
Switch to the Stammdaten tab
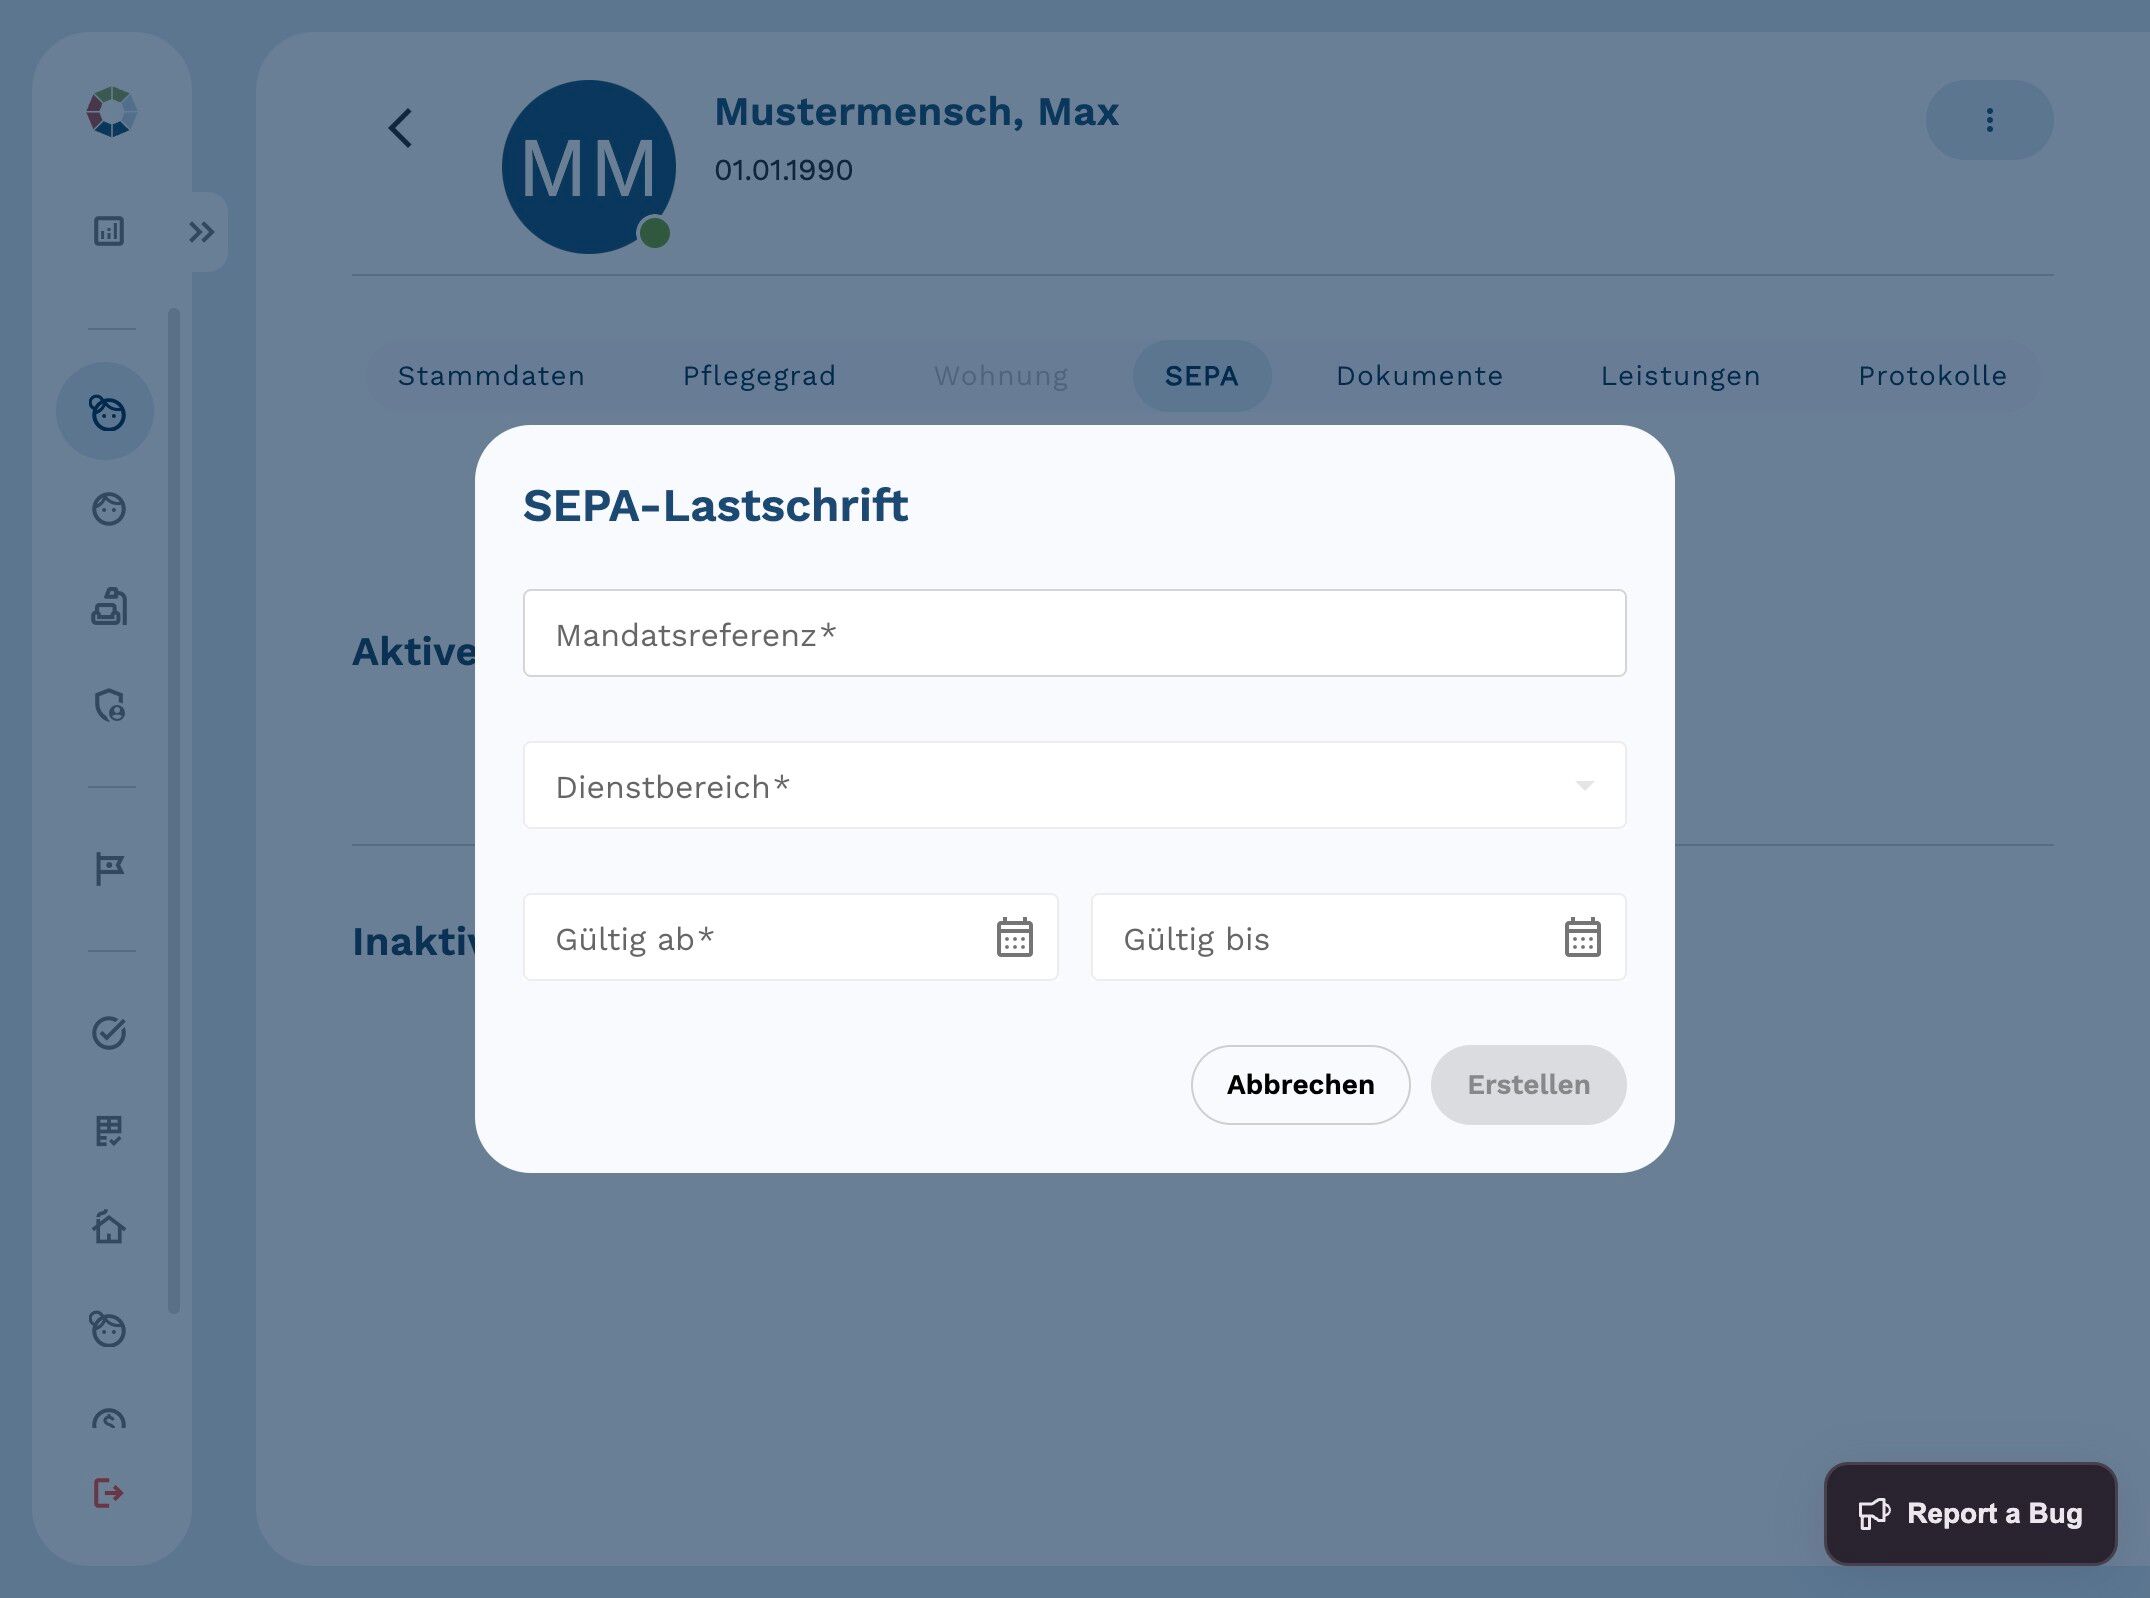click(x=491, y=376)
